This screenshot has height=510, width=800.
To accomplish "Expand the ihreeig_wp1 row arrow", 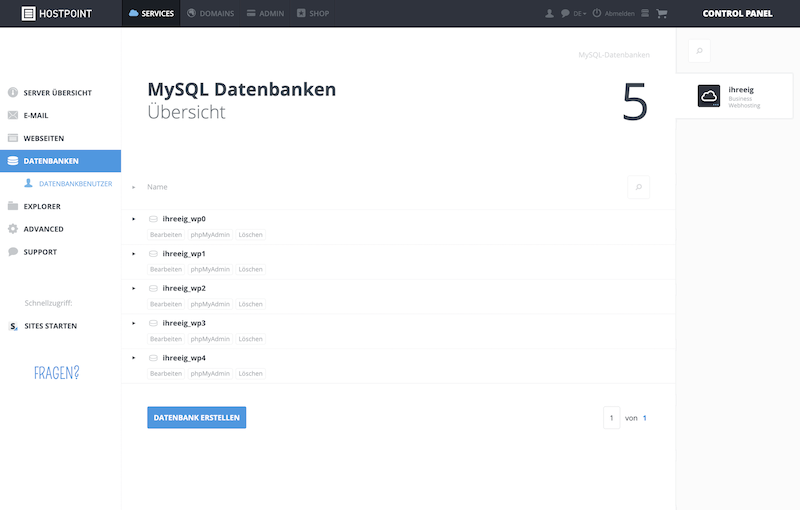I will (x=134, y=254).
